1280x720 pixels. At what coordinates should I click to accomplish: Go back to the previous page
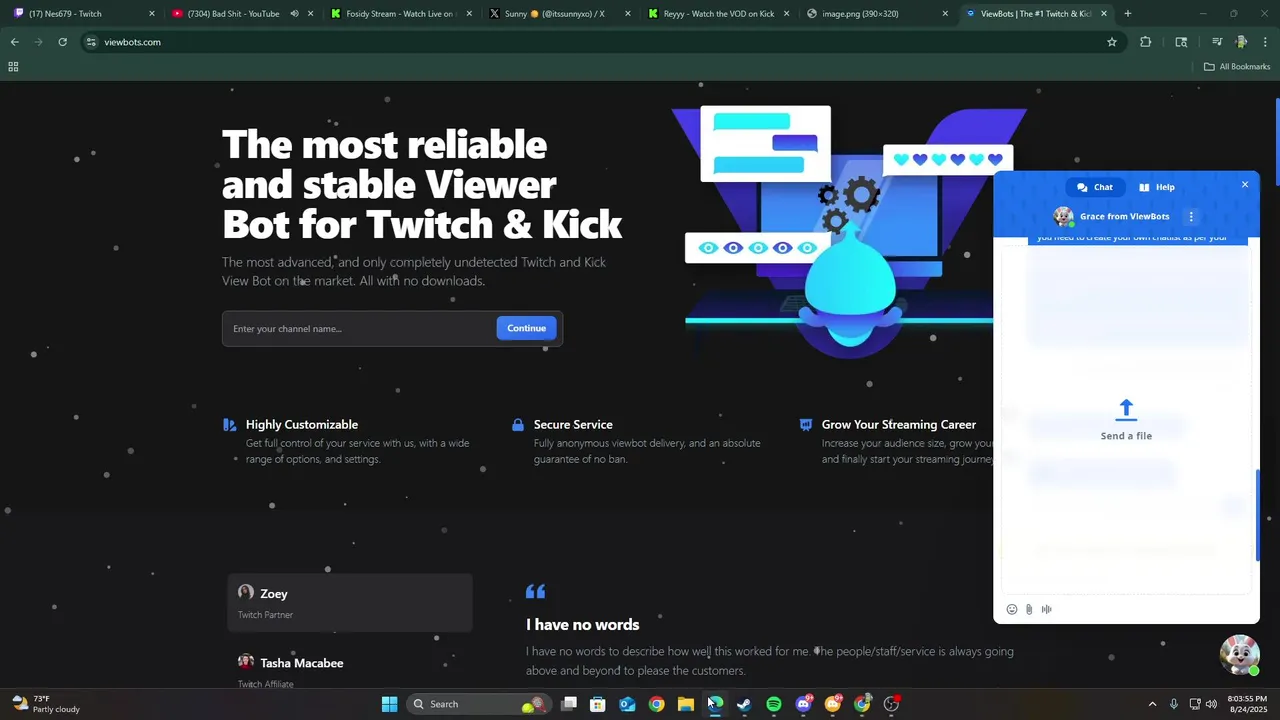click(14, 42)
